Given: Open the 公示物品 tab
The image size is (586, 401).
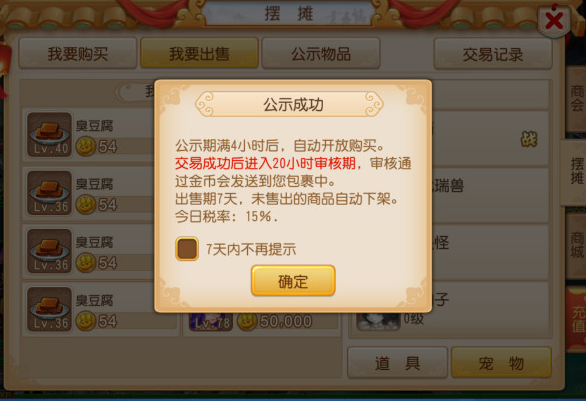Looking at the screenshot, I should (x=321, y=53).
